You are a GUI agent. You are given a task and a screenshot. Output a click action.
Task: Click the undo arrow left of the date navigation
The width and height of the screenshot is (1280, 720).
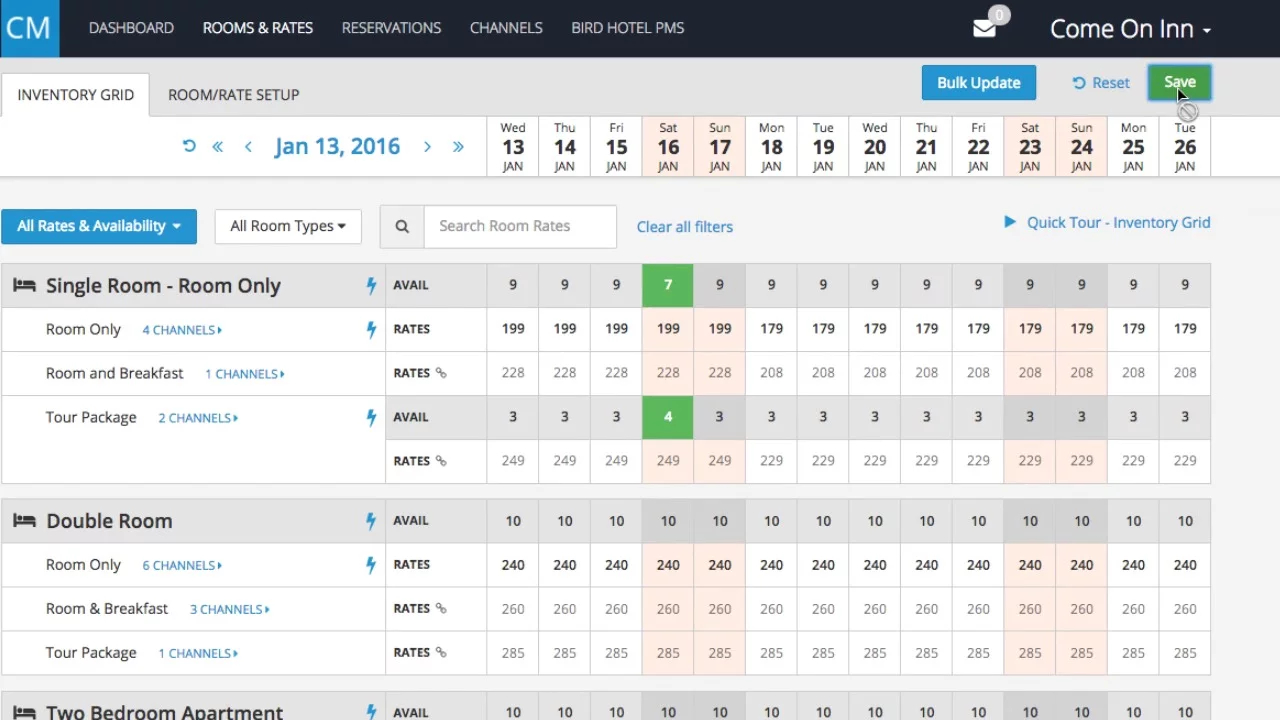pyautogui.click(x=188, y=146)
